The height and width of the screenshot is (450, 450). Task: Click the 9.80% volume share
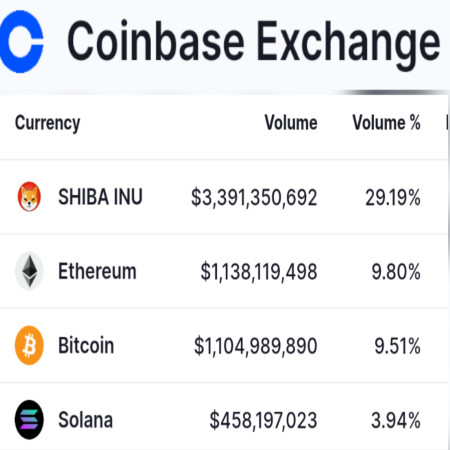tap(396, 272)
